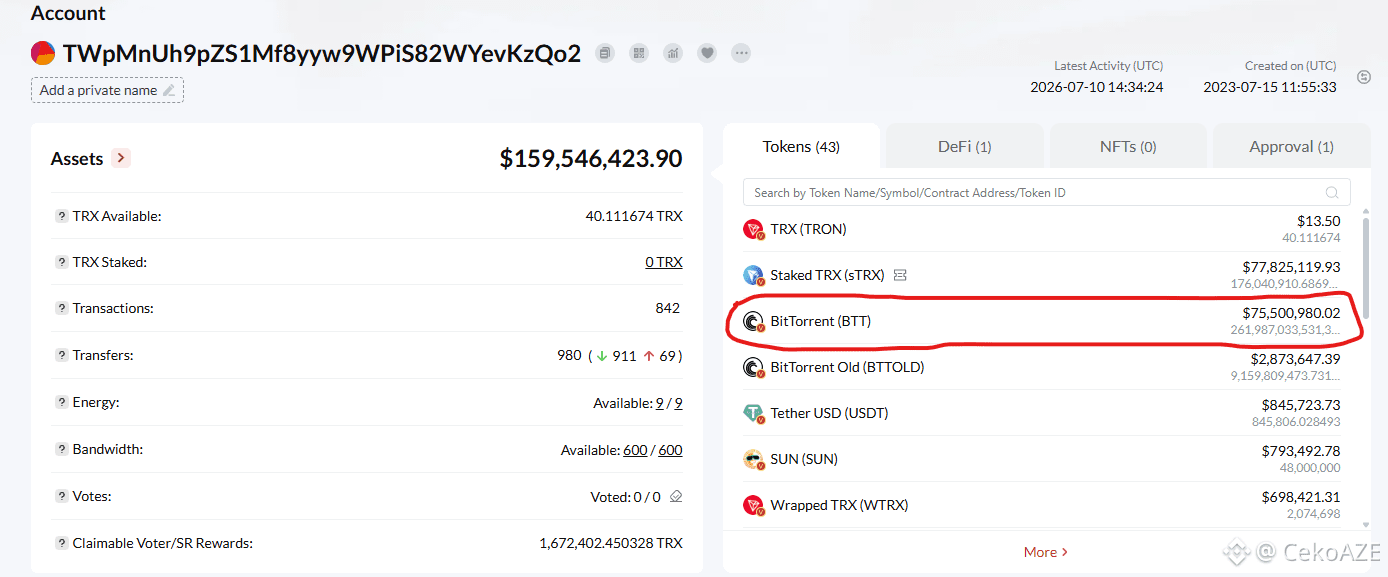Open the Staked TRX (sTRX) token name
The height and width of the screenshot is (577, 1388).
pyautogui.click(x=827, y=275)
